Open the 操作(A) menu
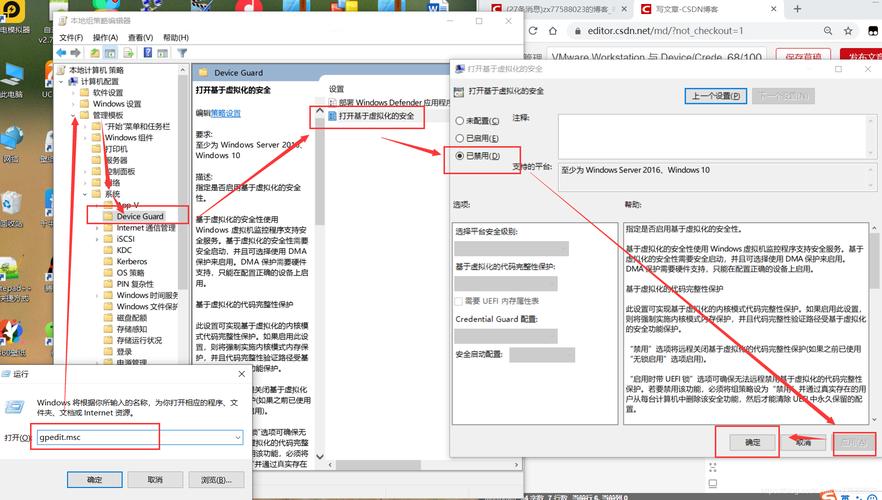Screen dimensions: 882x500 [x=103, y=37]
